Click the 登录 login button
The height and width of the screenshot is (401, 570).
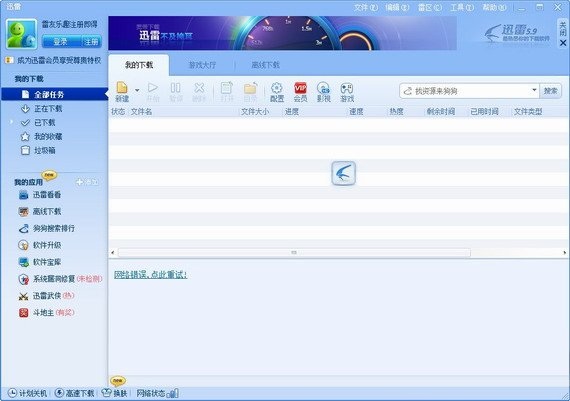61,42
